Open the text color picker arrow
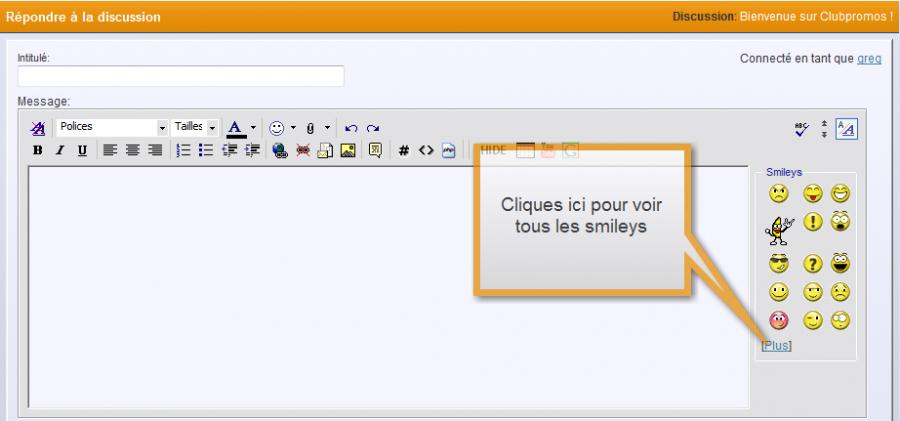900x421 pixels. click(x=253, y=128)
